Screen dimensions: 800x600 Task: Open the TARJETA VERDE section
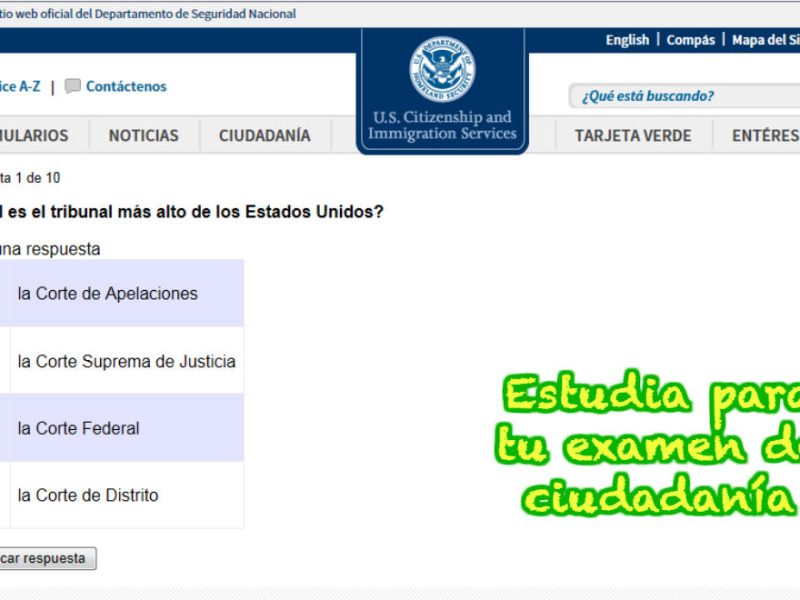click(632, 135)
